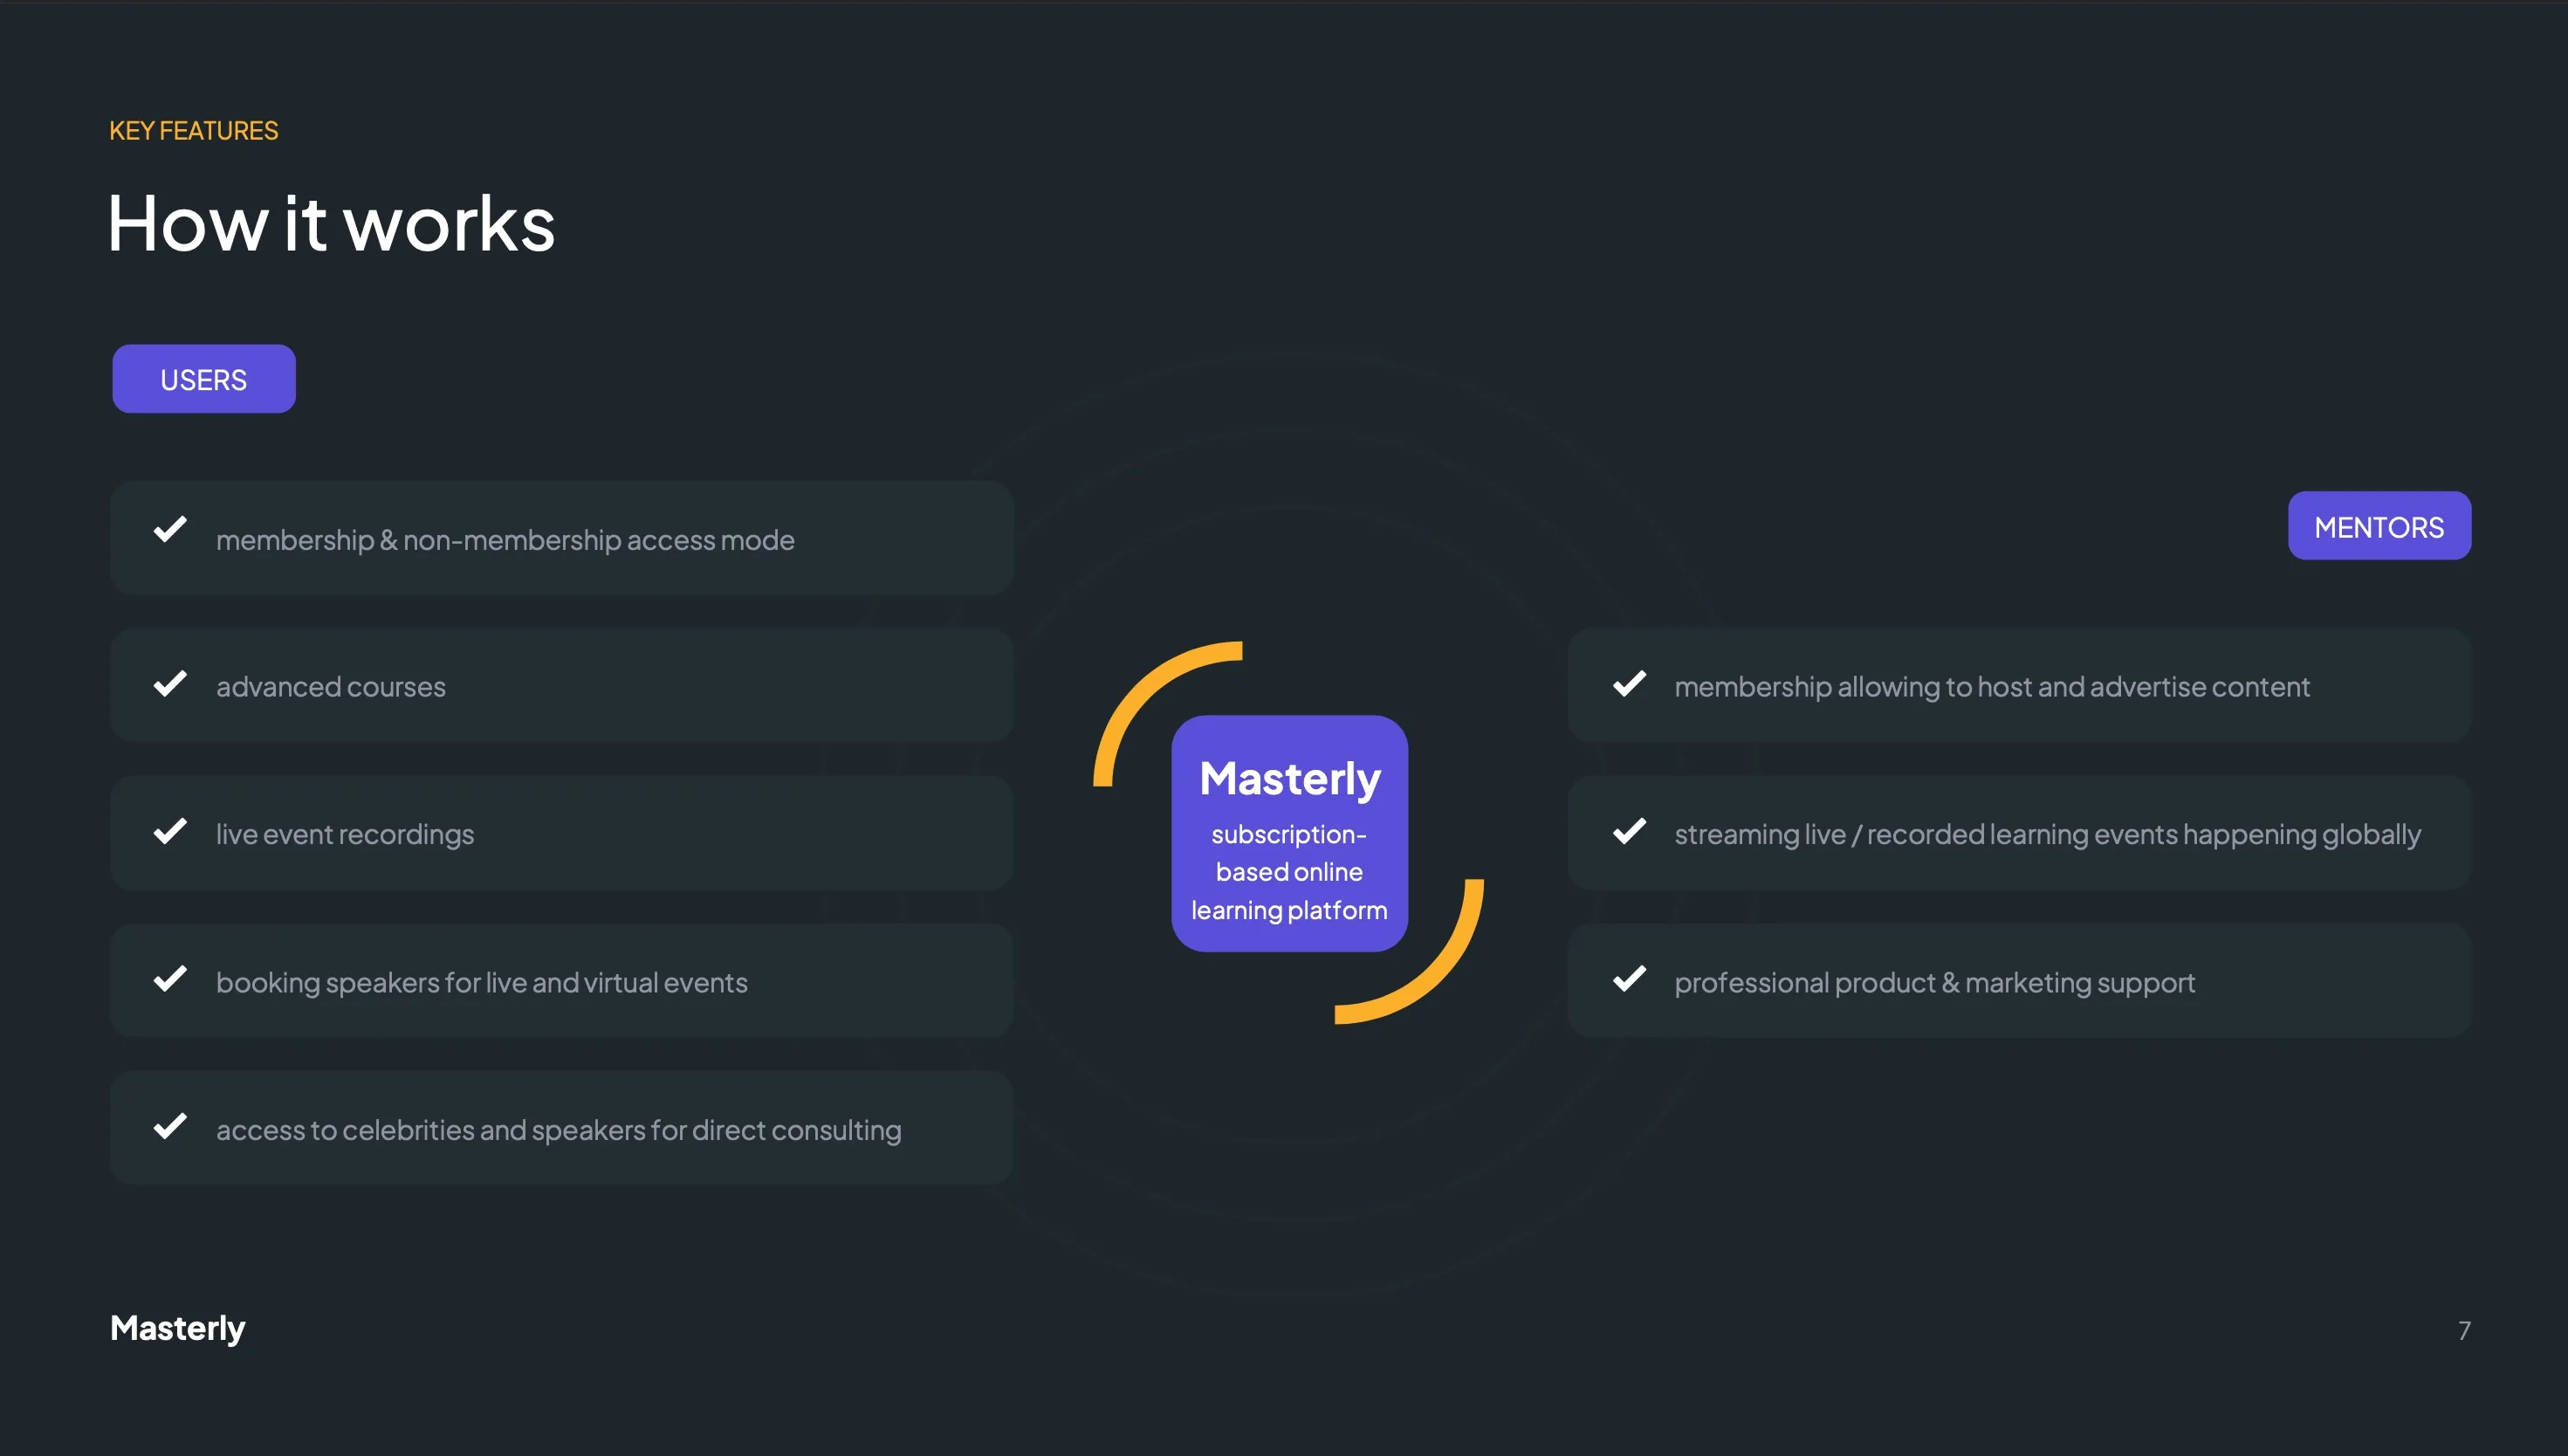The height and width of the screenshot is (1456, 2568).
Task: Click checkmark next to booking speakers item
Action: (170, 979)
